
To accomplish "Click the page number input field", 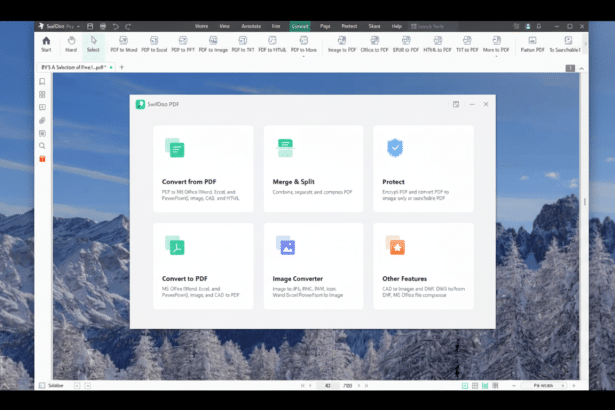I will coord(327,385).
